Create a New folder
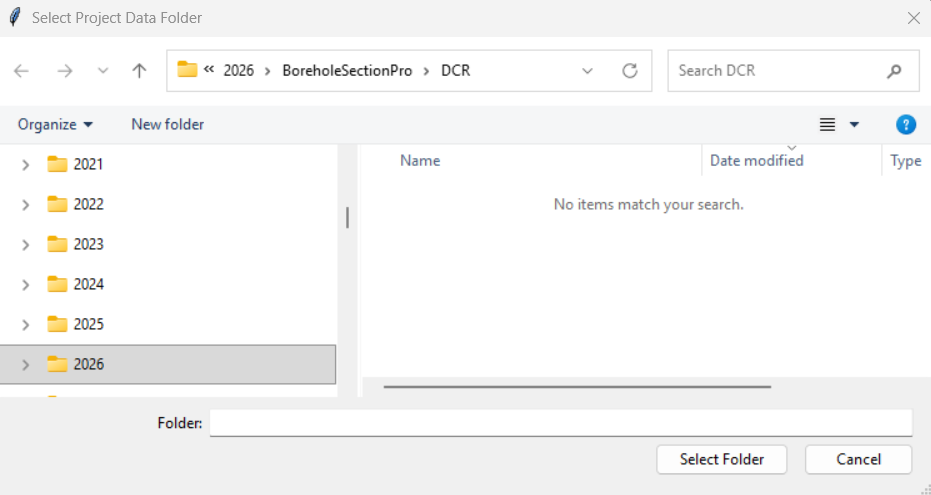This screenshot has width=931, height=495. coord(167,124)
